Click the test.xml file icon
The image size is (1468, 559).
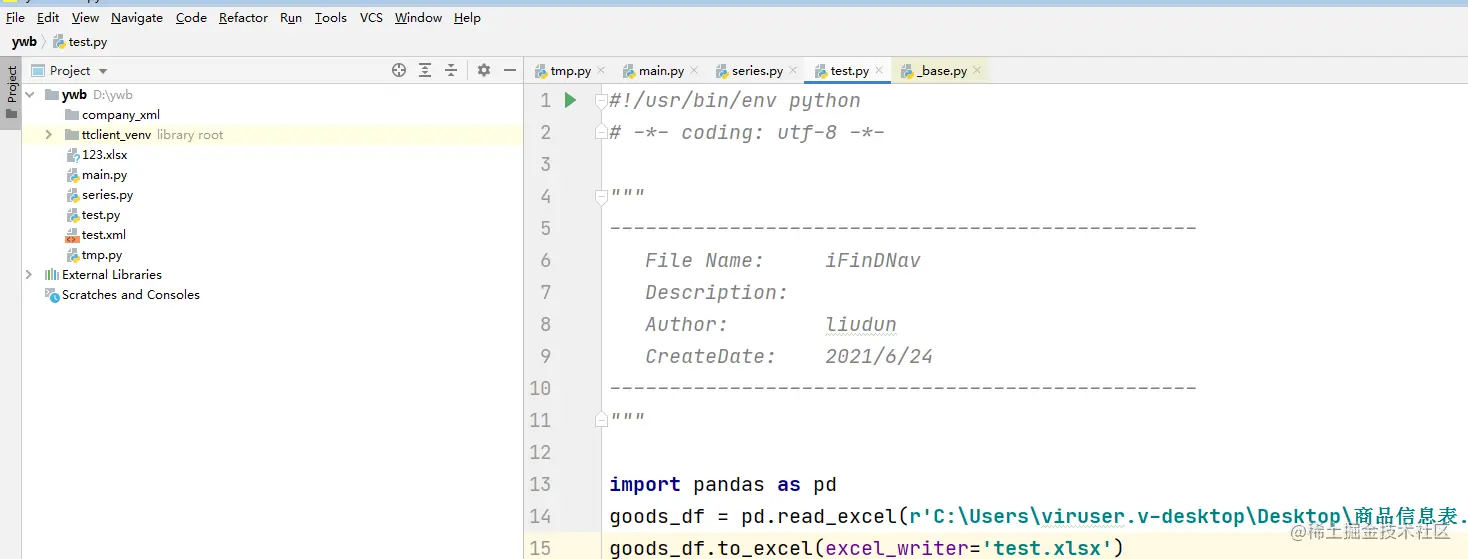tap(72, 235)
